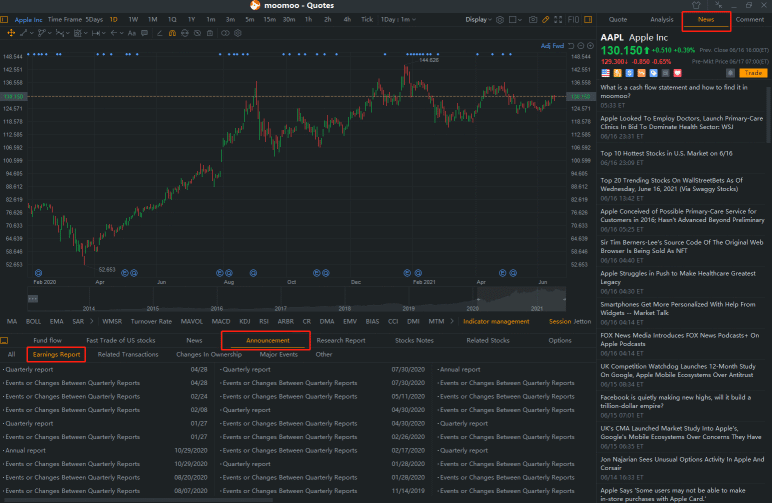Click the timeline range slider handle

pyautogui.click(x=478, y=299)
